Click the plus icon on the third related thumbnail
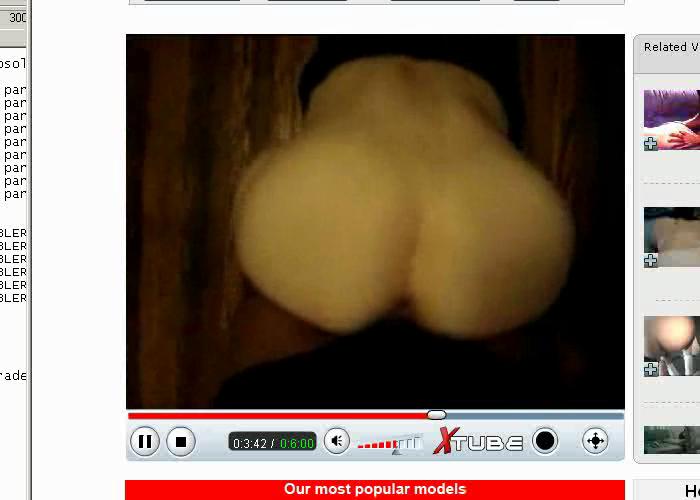Screen dimensions: 700x500 tap(651, 370)
